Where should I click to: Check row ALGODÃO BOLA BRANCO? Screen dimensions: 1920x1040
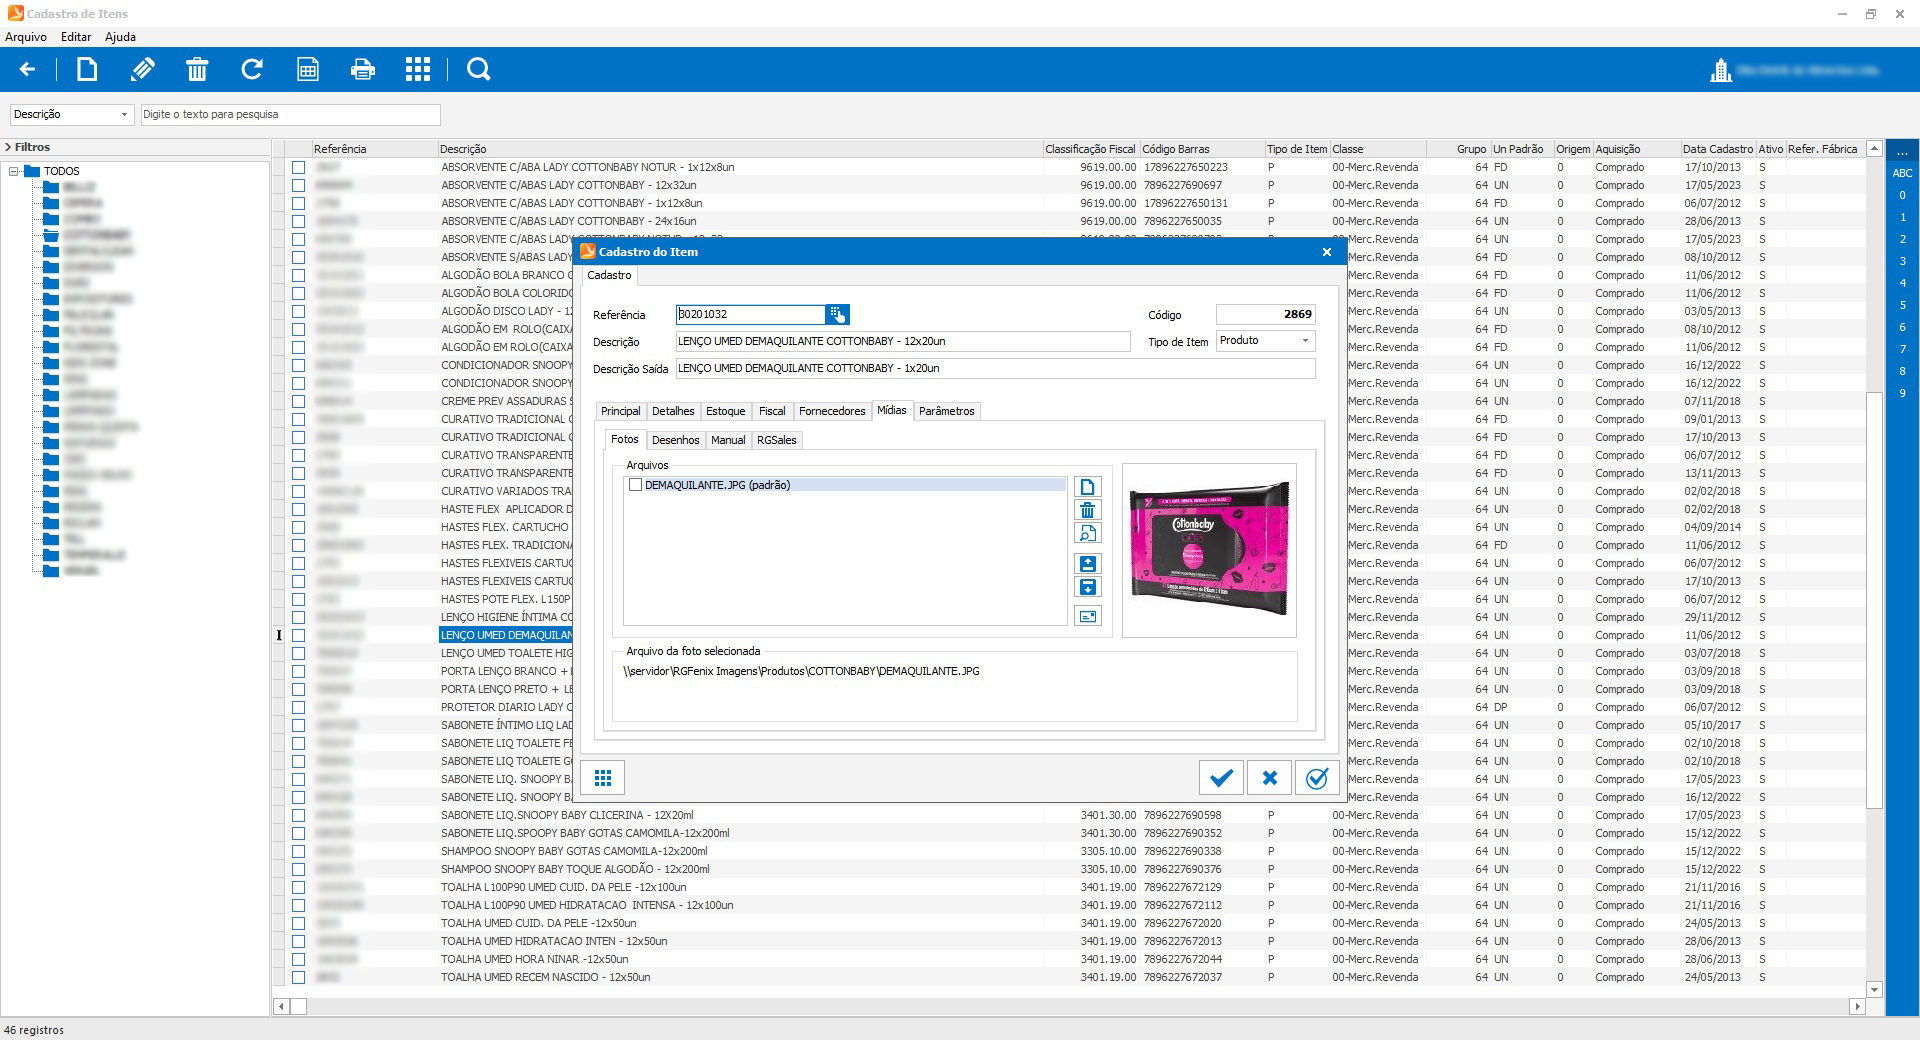pos(298,275)
